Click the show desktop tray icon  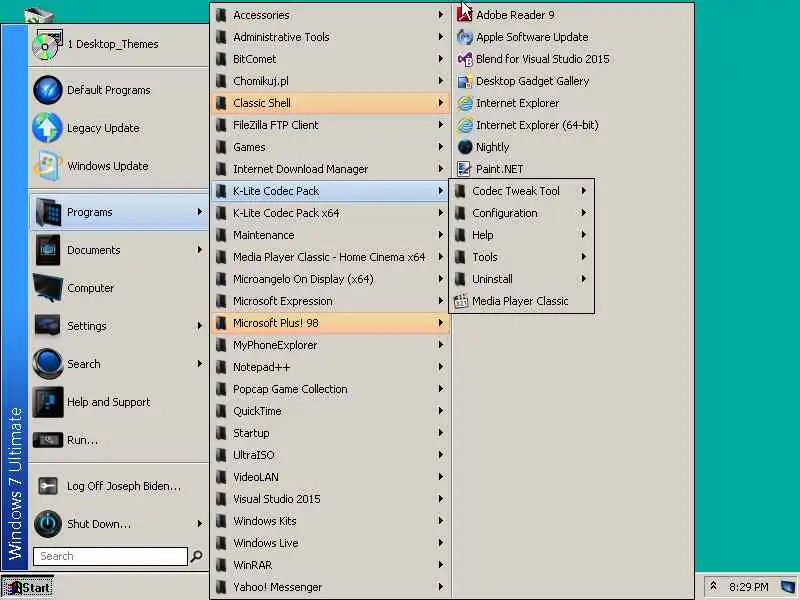coord(788,586)
